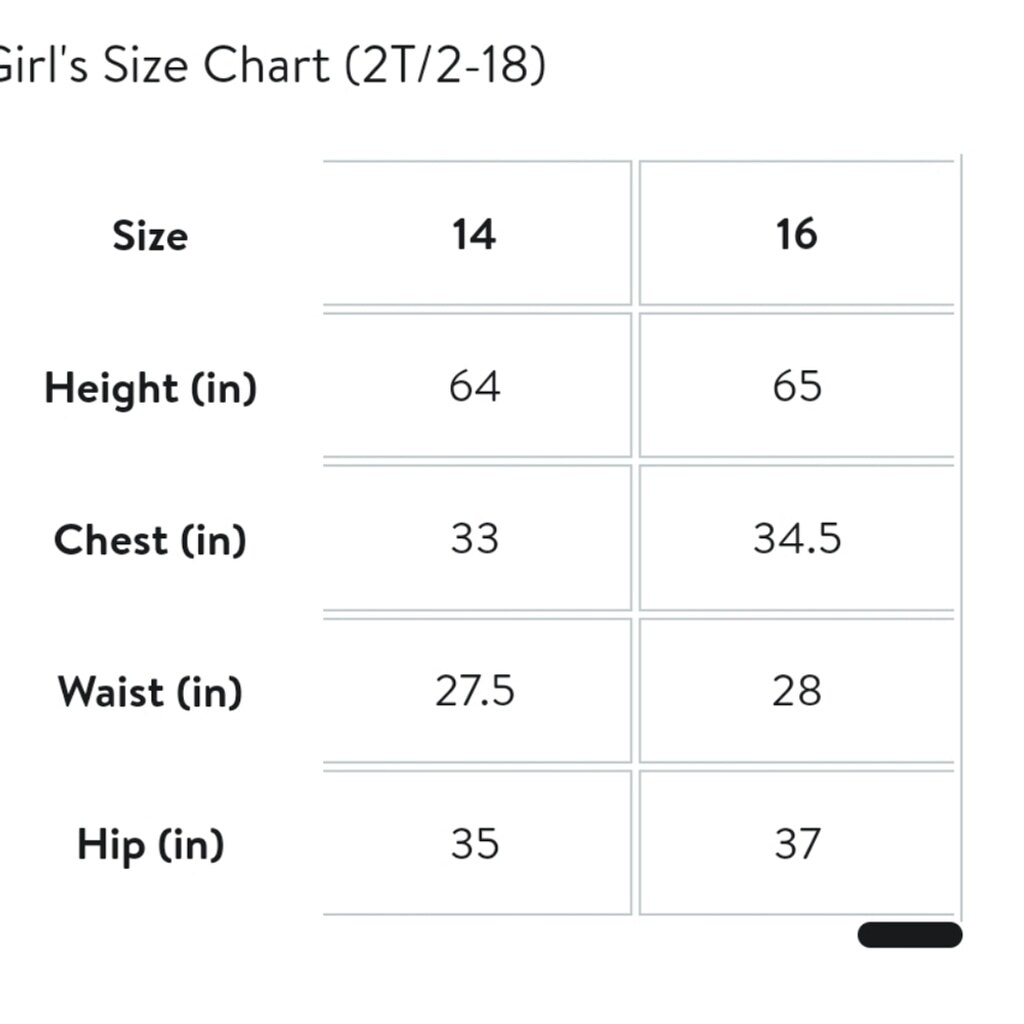Image resolution: width=1024 pixels, height=1024 pixels.
Task: Click the waist value 27.5 cell
Action: point(474,691)
